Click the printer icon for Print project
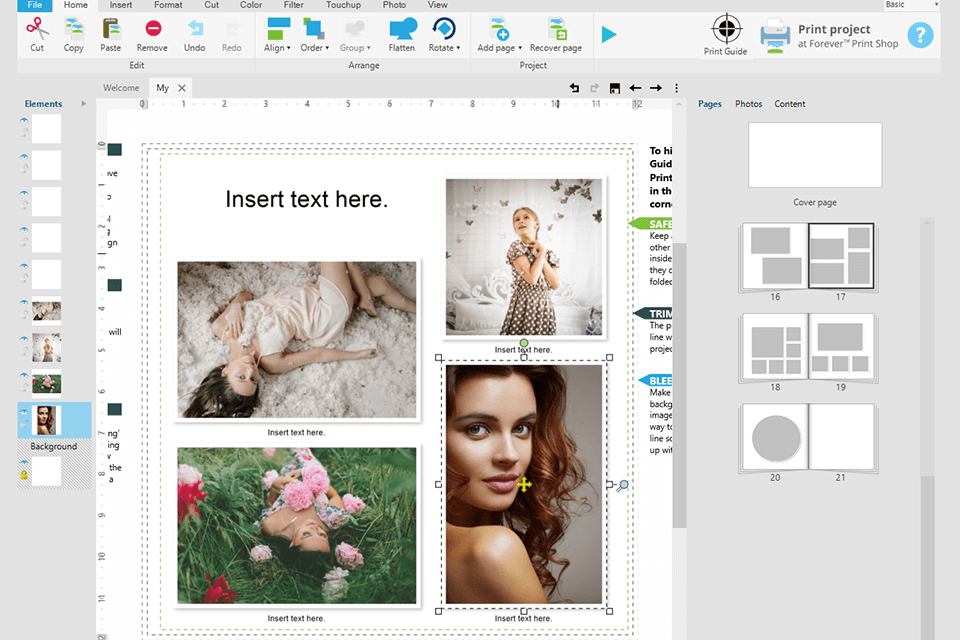960x640 pixels. 775,36
